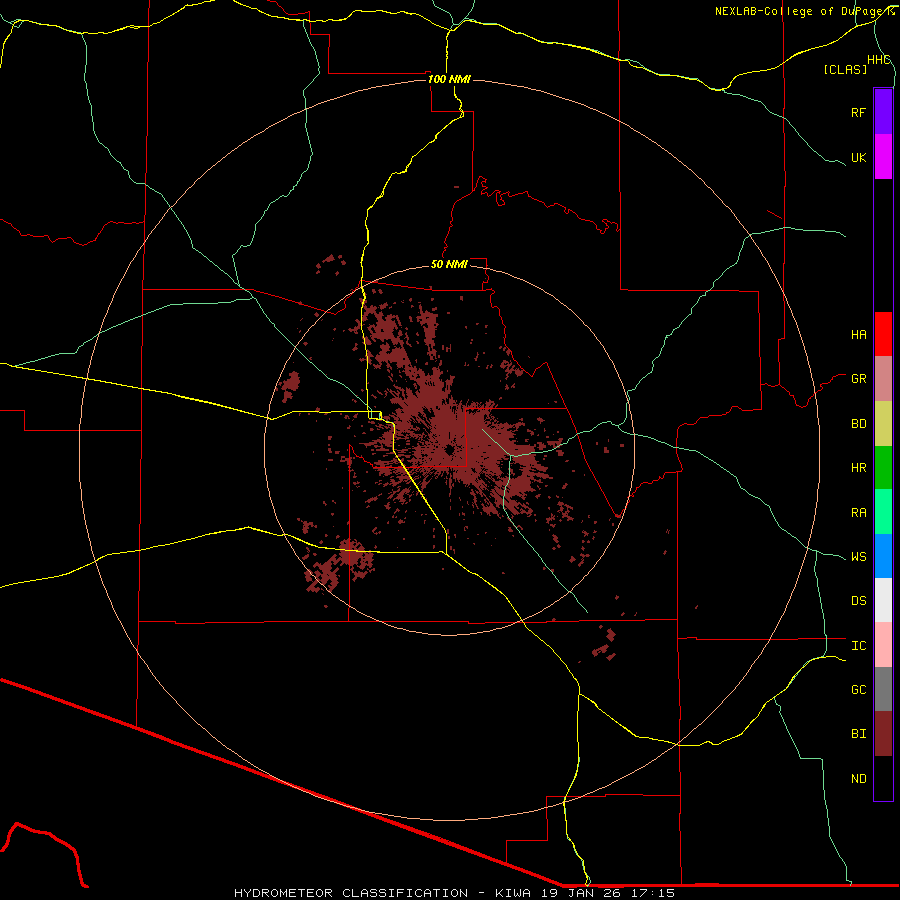
Task: Click the biological echo cluster southwest of radar
Action: click(338, 564)
